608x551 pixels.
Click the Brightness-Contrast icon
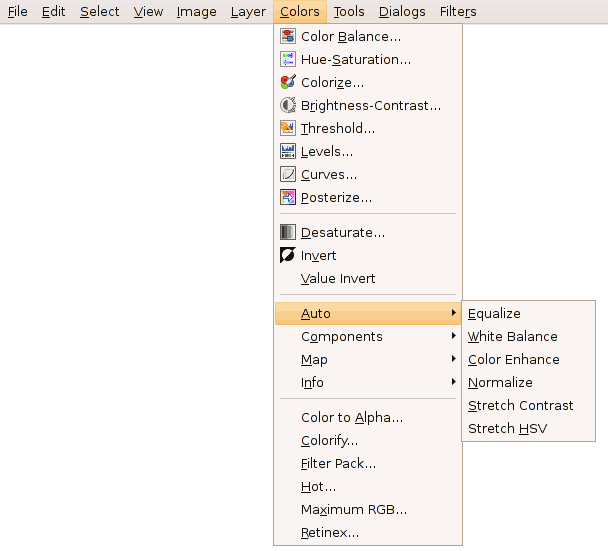[288, 105]
